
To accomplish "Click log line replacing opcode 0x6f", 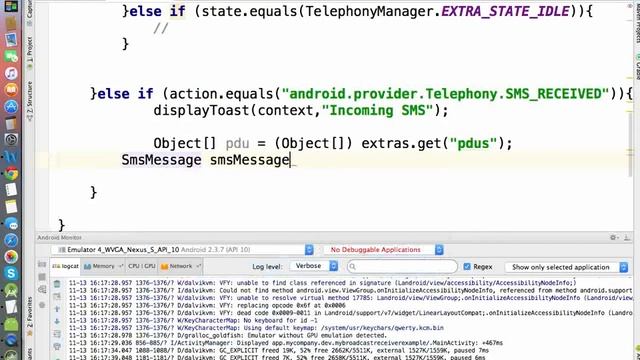I will 207,305.
